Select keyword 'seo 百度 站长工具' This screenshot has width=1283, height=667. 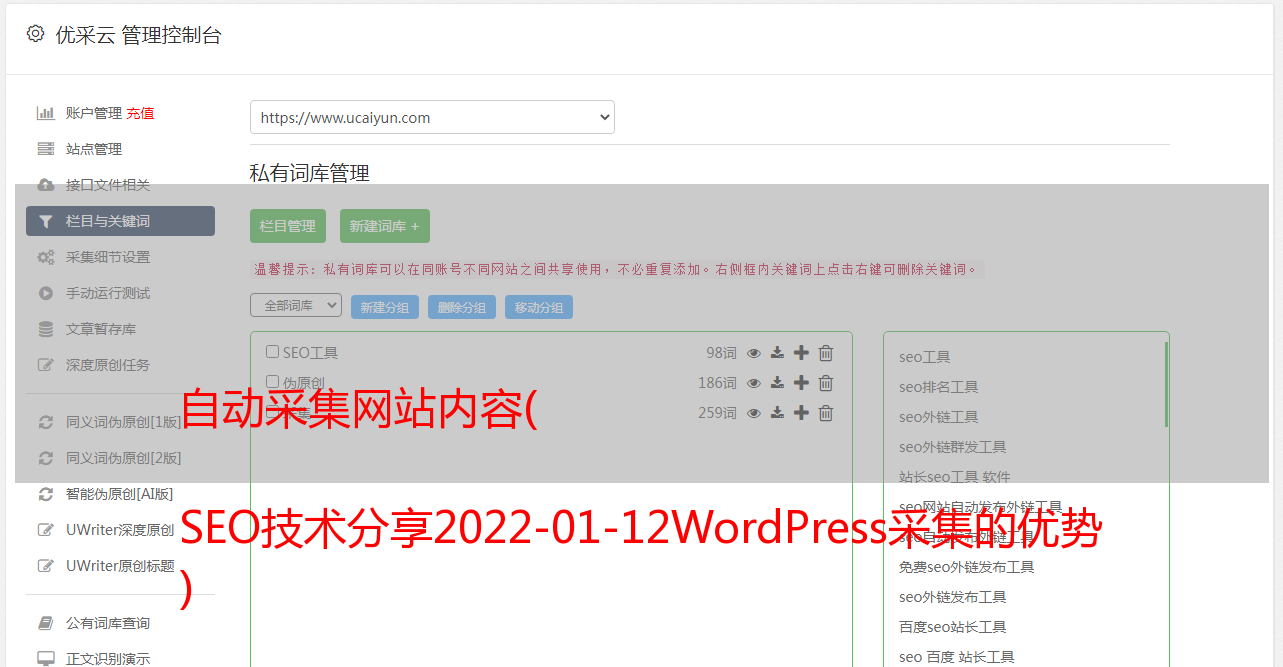957,657
